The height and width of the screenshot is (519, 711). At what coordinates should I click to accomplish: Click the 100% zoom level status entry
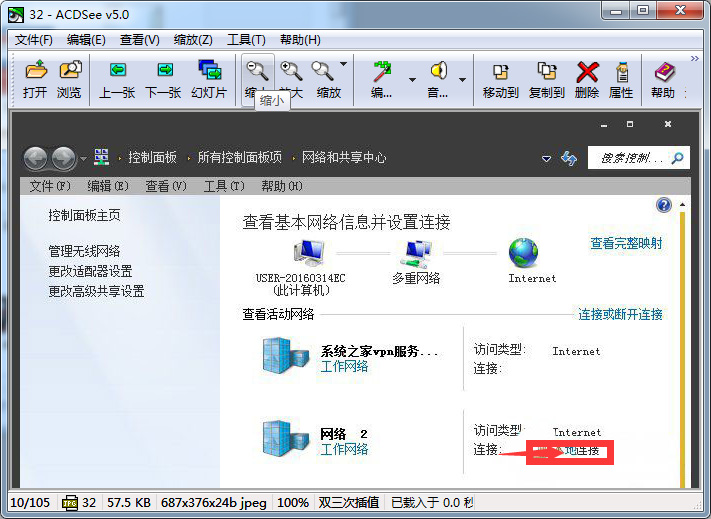coord(293,503)
